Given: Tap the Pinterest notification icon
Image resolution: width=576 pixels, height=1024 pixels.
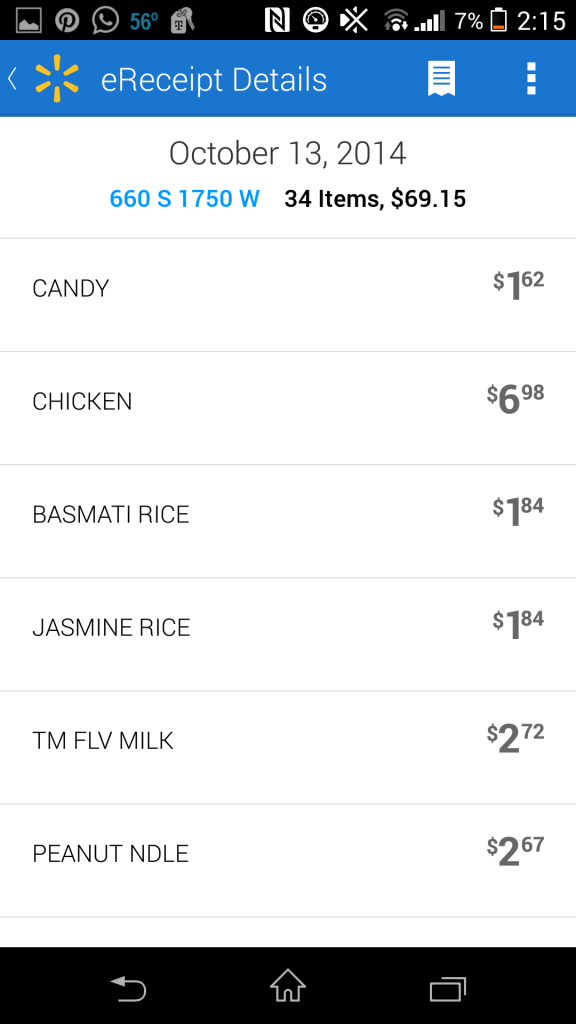Looking at the screenshot, I should pyautogui.click(x=67, y=20).
